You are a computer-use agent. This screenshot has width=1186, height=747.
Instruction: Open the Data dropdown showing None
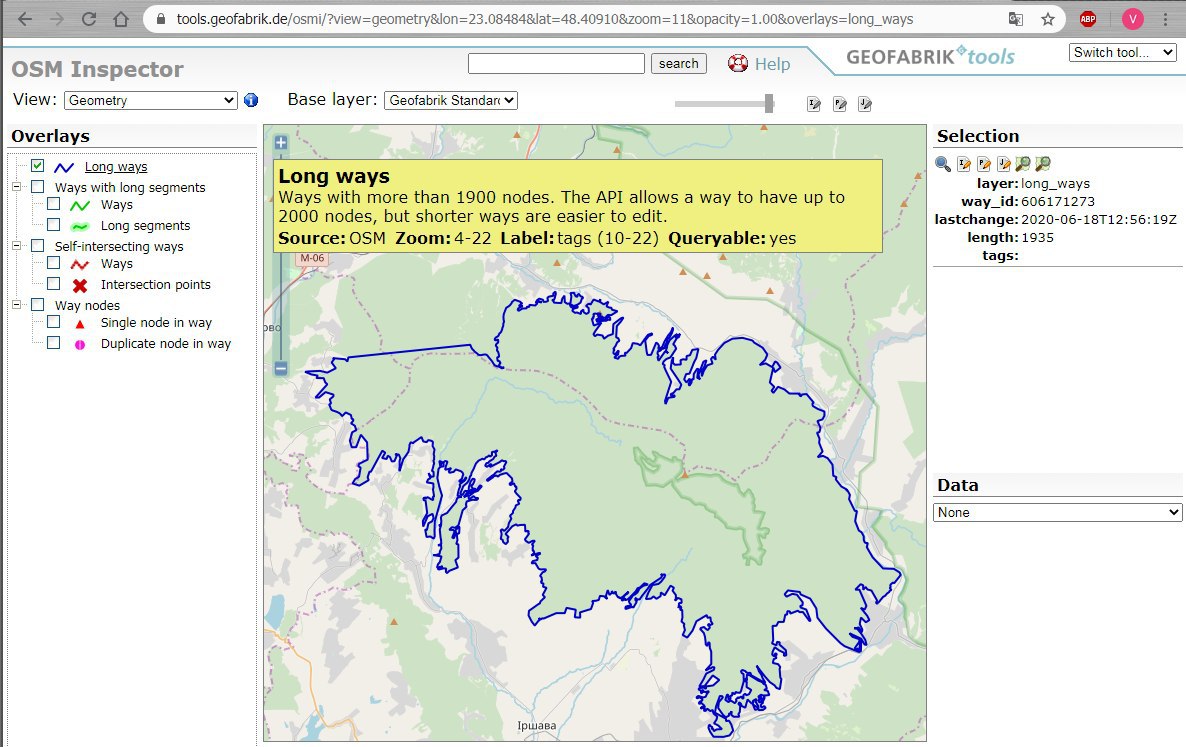pyautogui.click(x=1057, y=512)
